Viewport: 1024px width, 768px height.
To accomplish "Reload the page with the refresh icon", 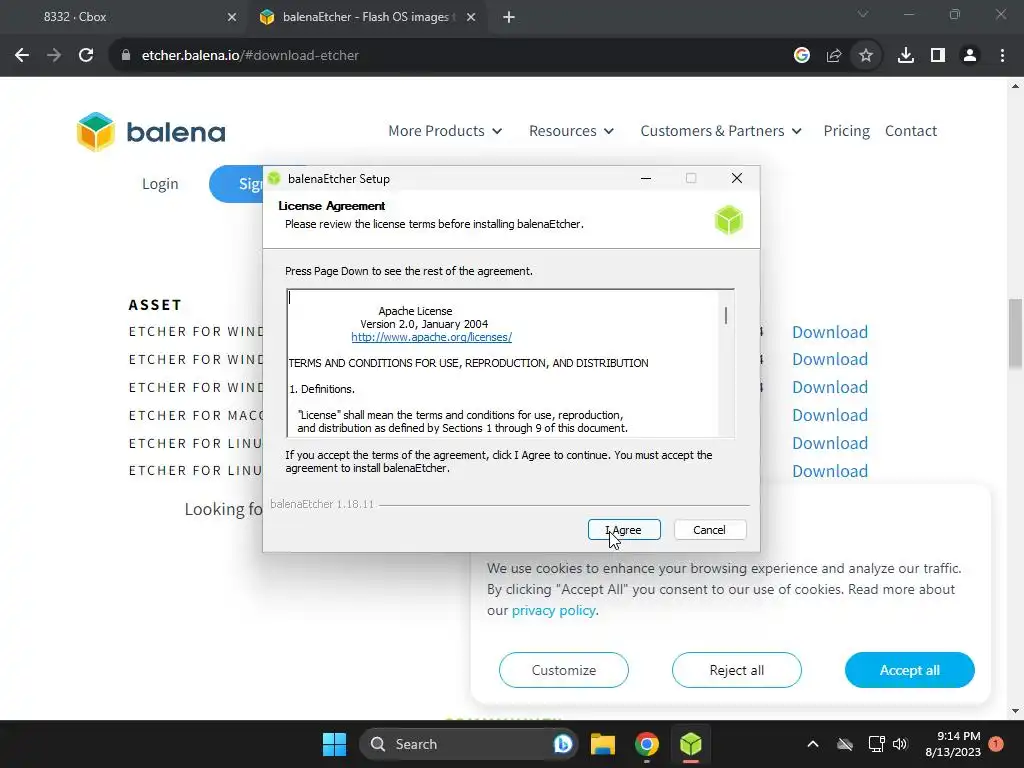I will click(86, 56).
